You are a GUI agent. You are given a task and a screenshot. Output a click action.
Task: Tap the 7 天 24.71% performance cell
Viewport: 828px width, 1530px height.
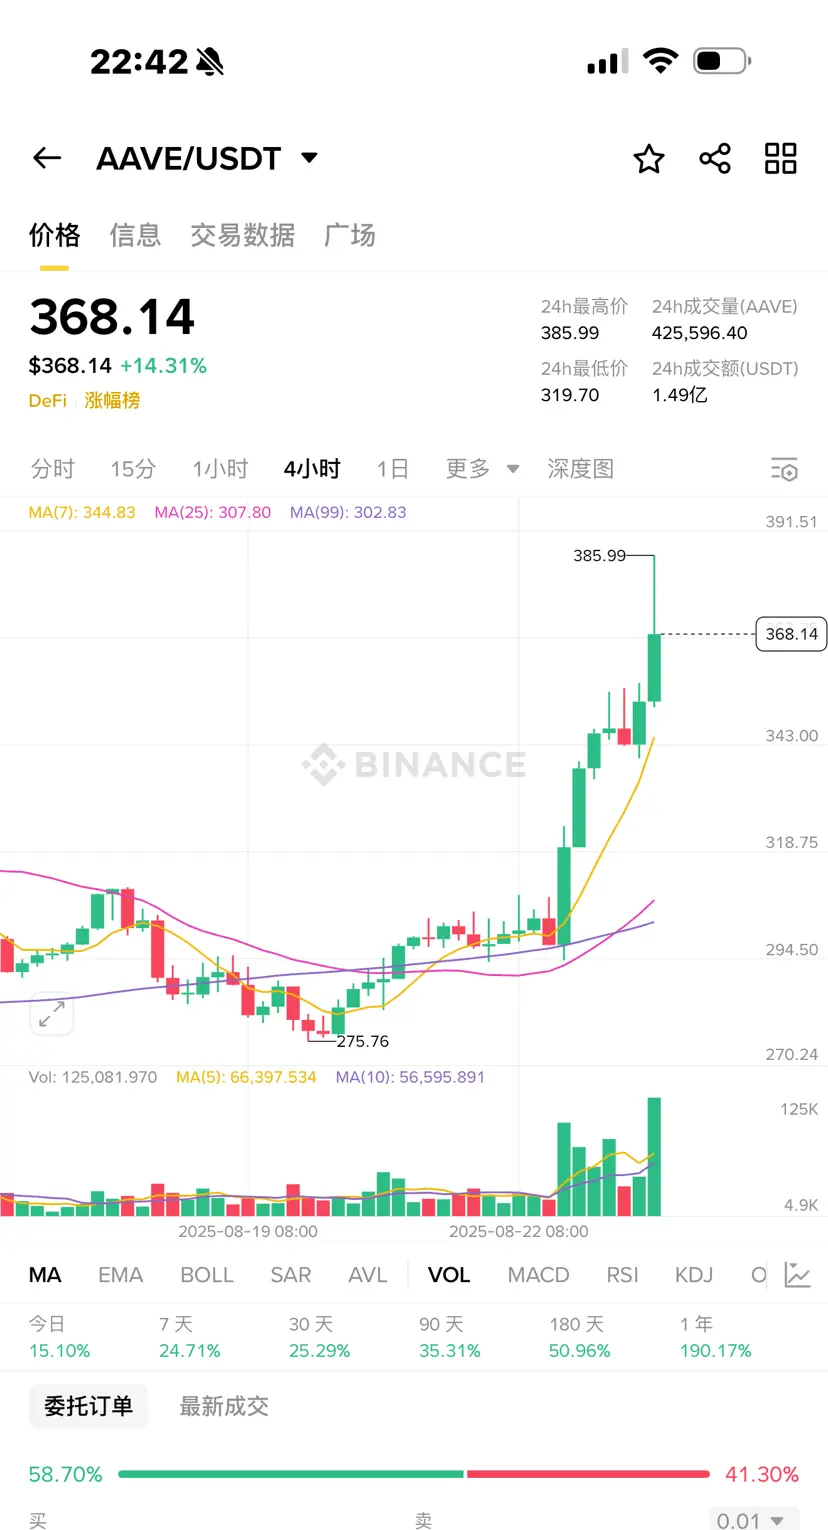tap(189, 1337)
